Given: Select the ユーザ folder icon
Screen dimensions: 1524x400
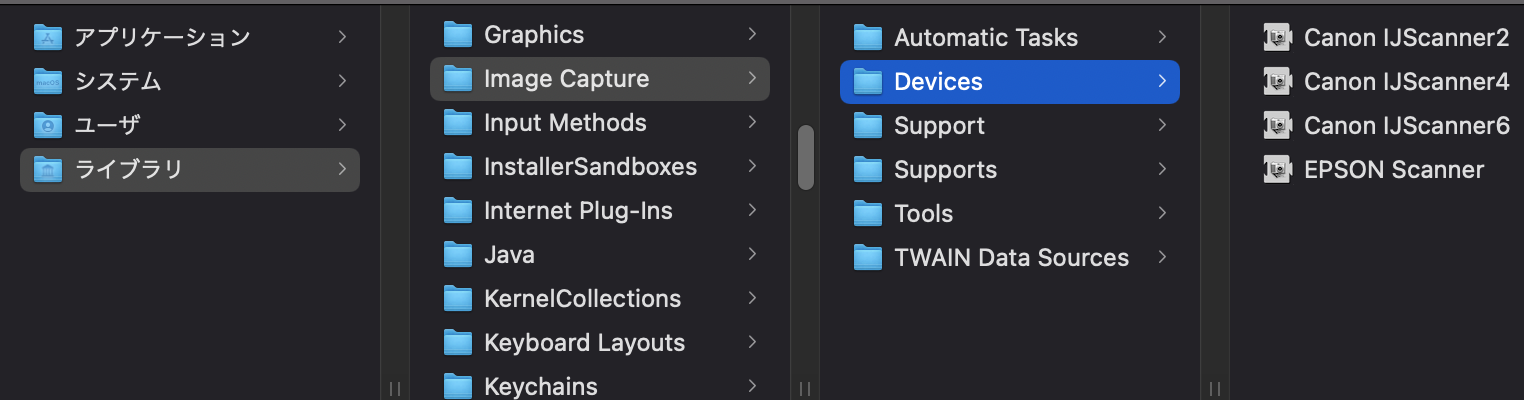Looking at the screenshot, I should coord(48,126).
